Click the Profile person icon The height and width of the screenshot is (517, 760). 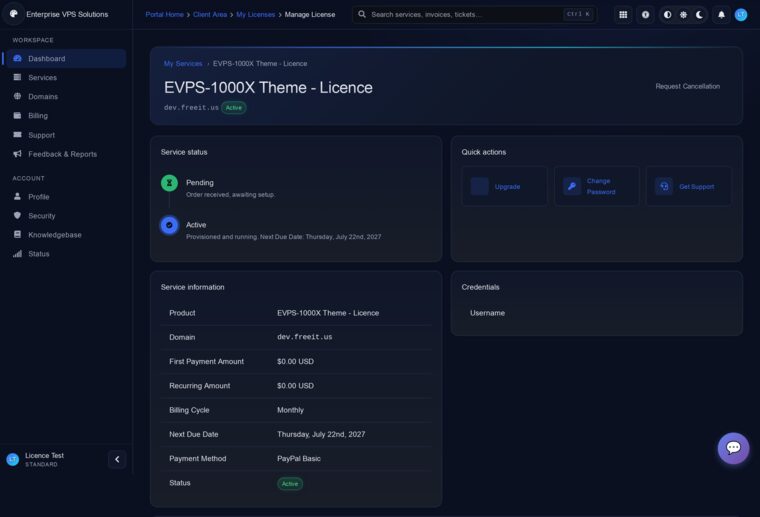click(x=17, y=196)
